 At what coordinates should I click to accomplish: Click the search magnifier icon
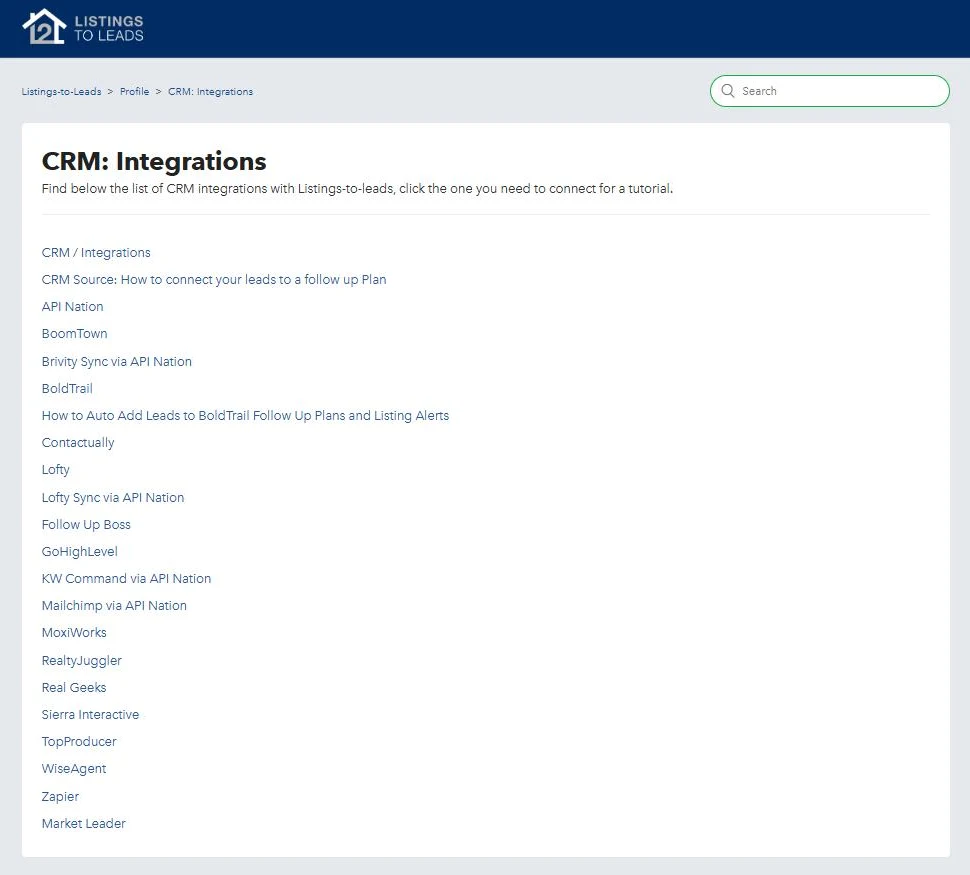click(x=728, y=91)
